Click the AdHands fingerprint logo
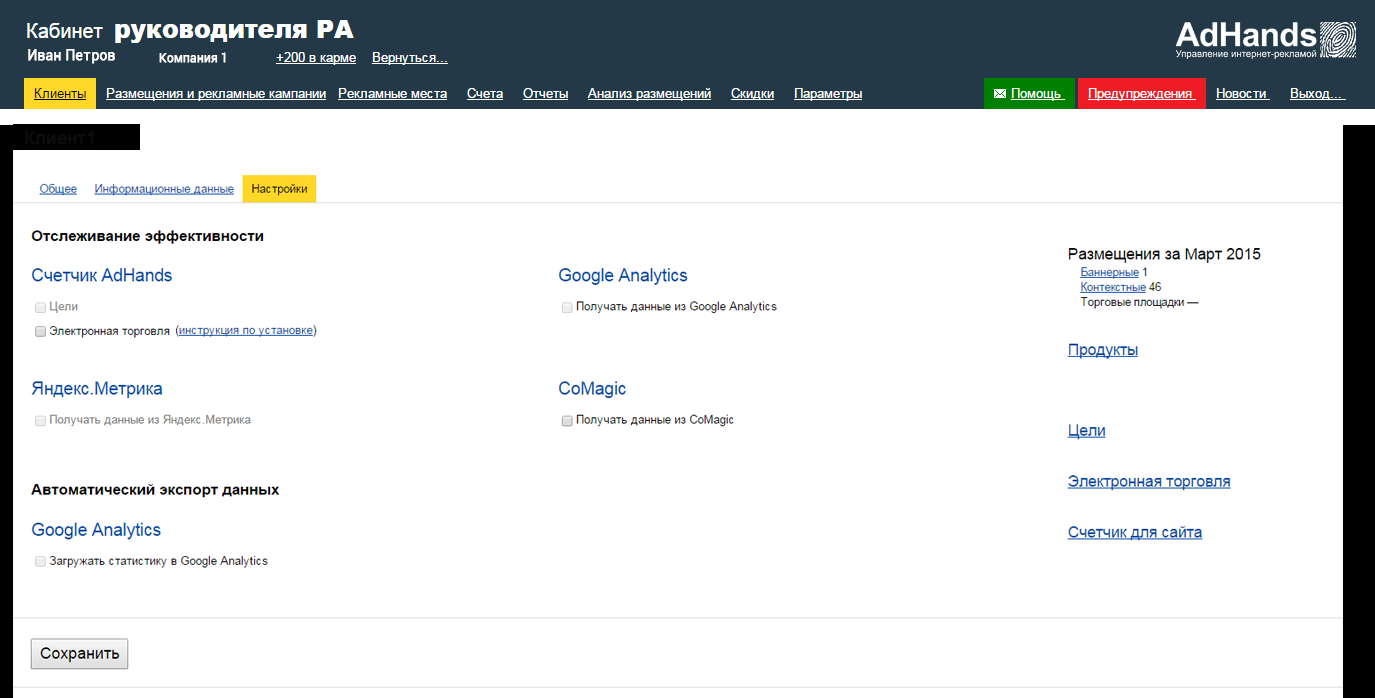The image size is (1375, 698). (1338, 40)
